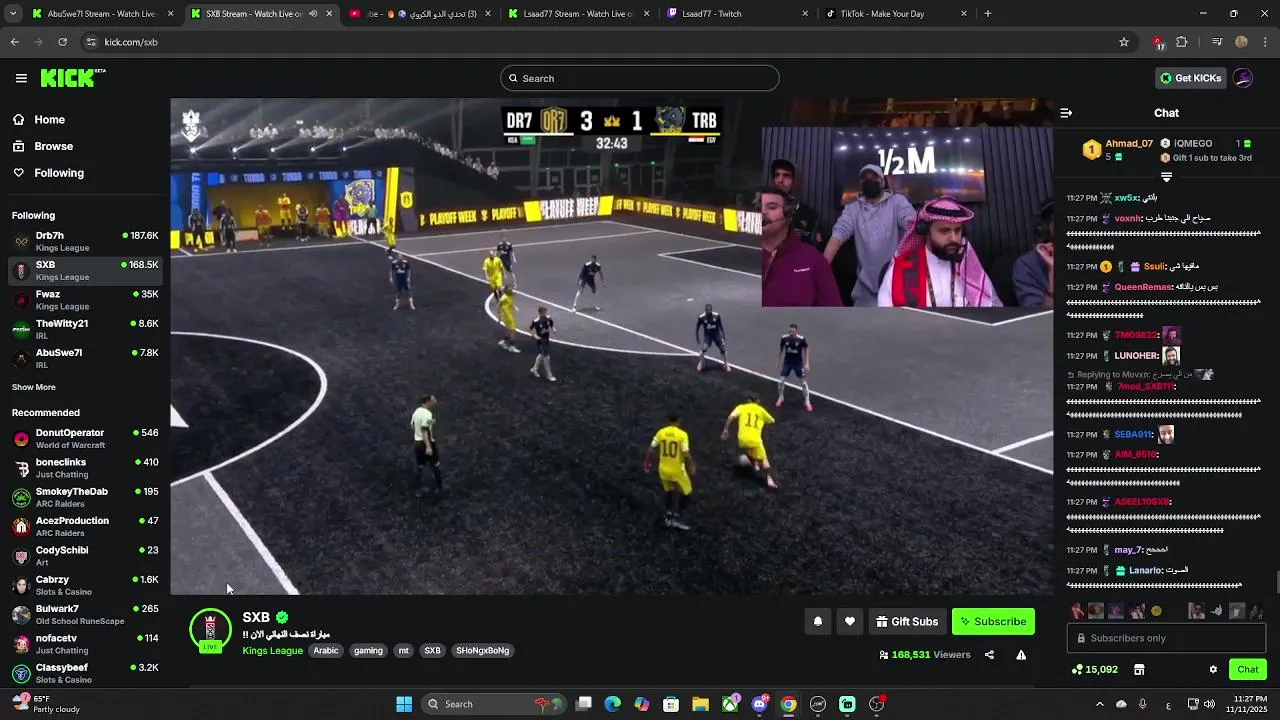Open the Kings League category link

tap(272, 650)
